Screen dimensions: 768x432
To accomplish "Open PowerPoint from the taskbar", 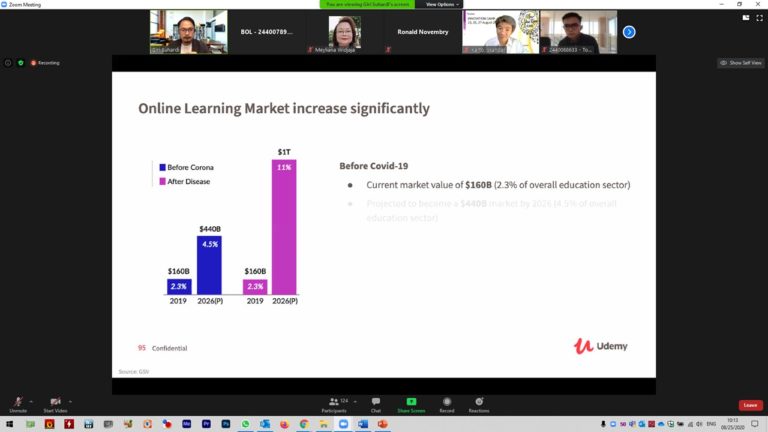I will pyautogui.click(x=383, y=424).
